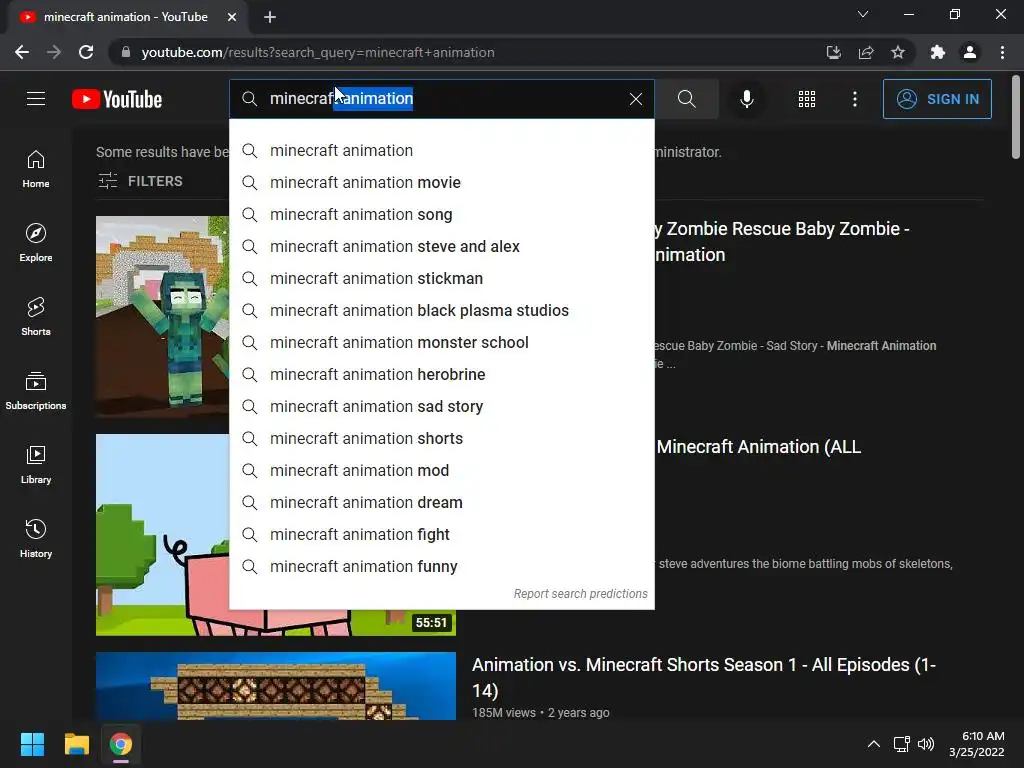Viewport: 1024px width, 768px height.
Task: Open the taskbar clock and date
Action: [x=976, y=744]
